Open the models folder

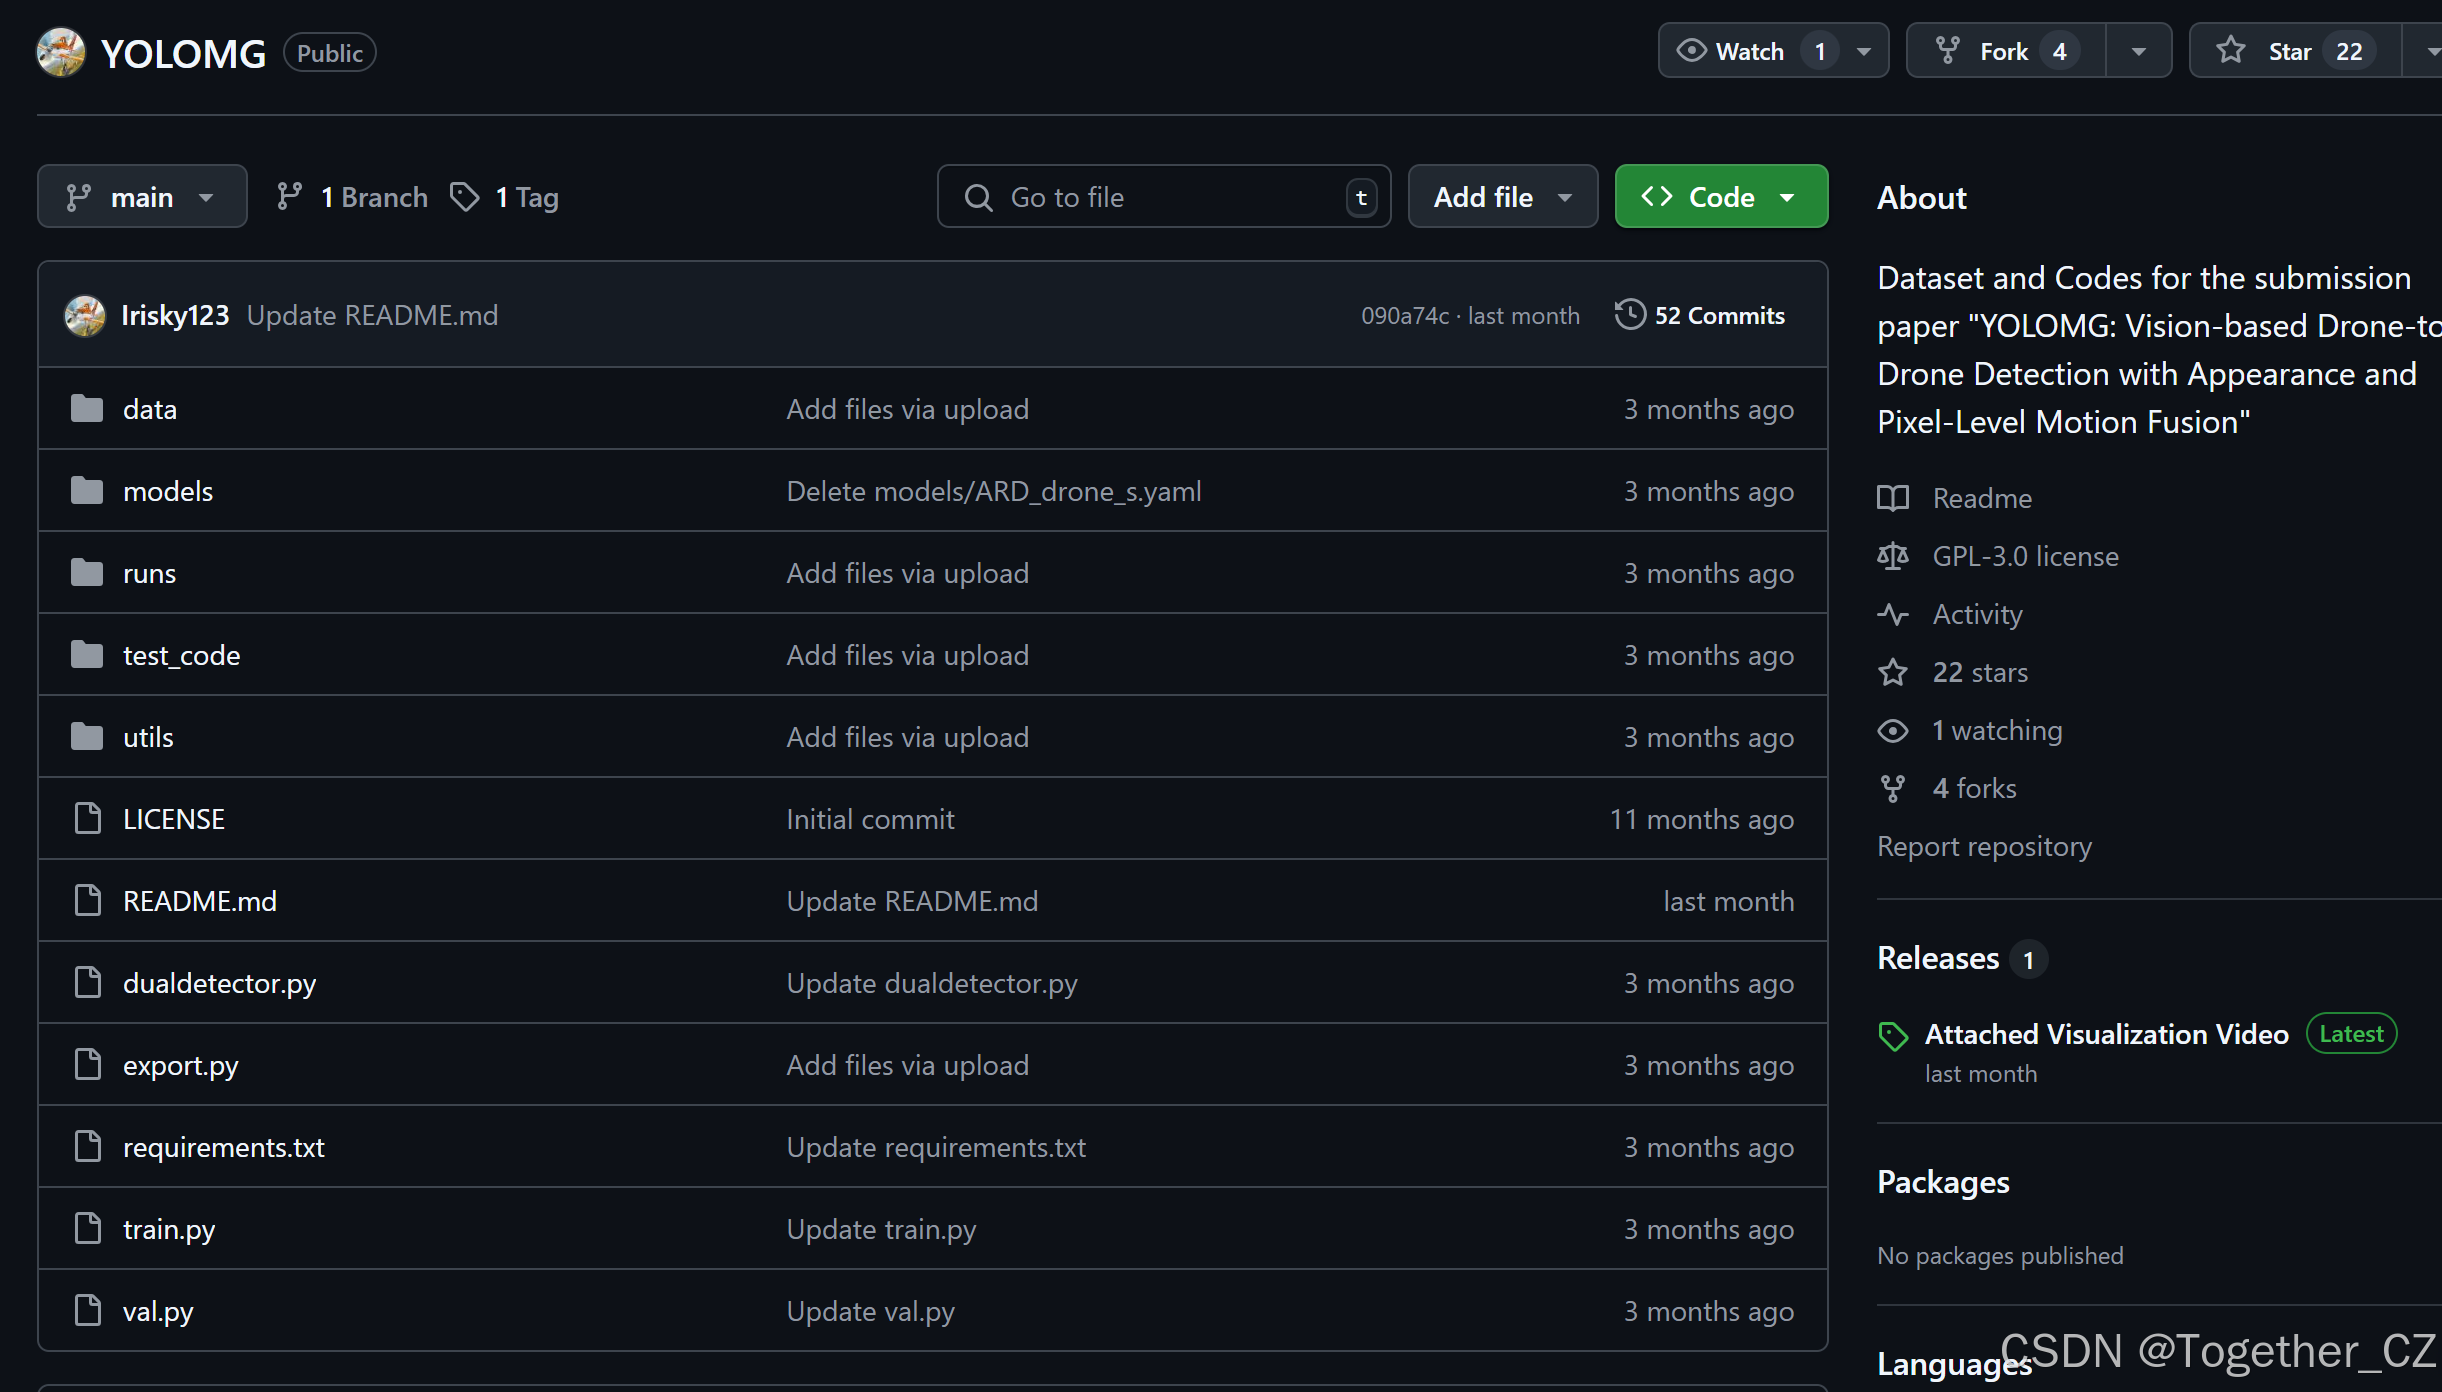pyautogui.click(x=168, y=491)
